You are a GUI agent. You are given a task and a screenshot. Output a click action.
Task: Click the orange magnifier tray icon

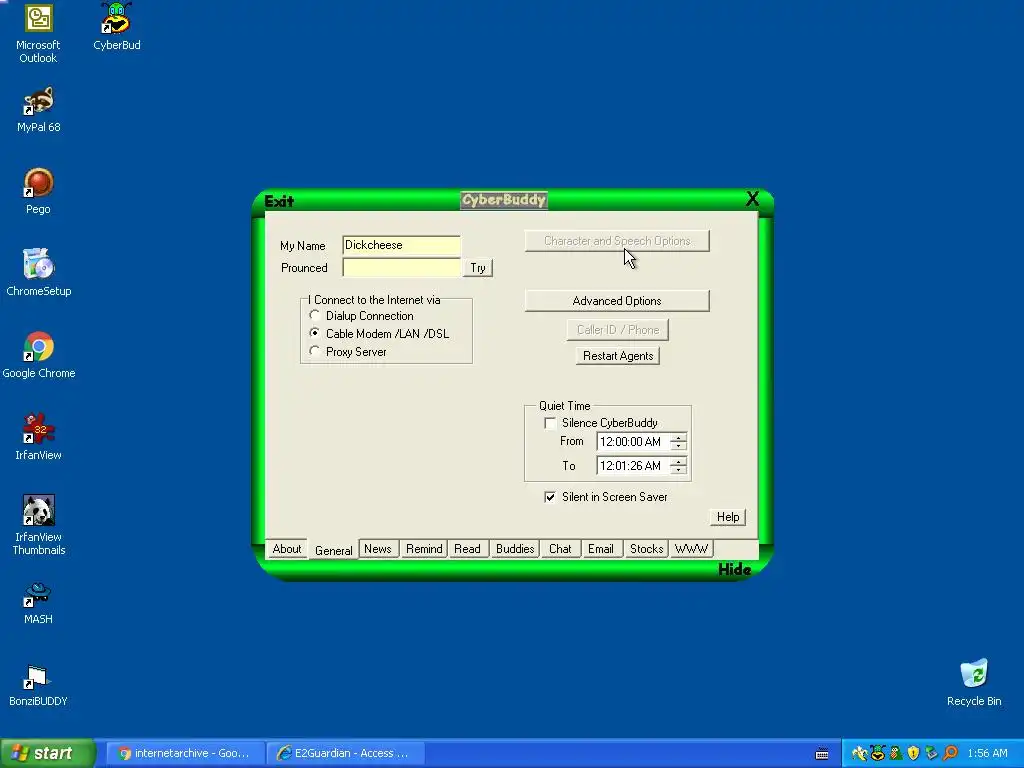(x=950, y=754)
